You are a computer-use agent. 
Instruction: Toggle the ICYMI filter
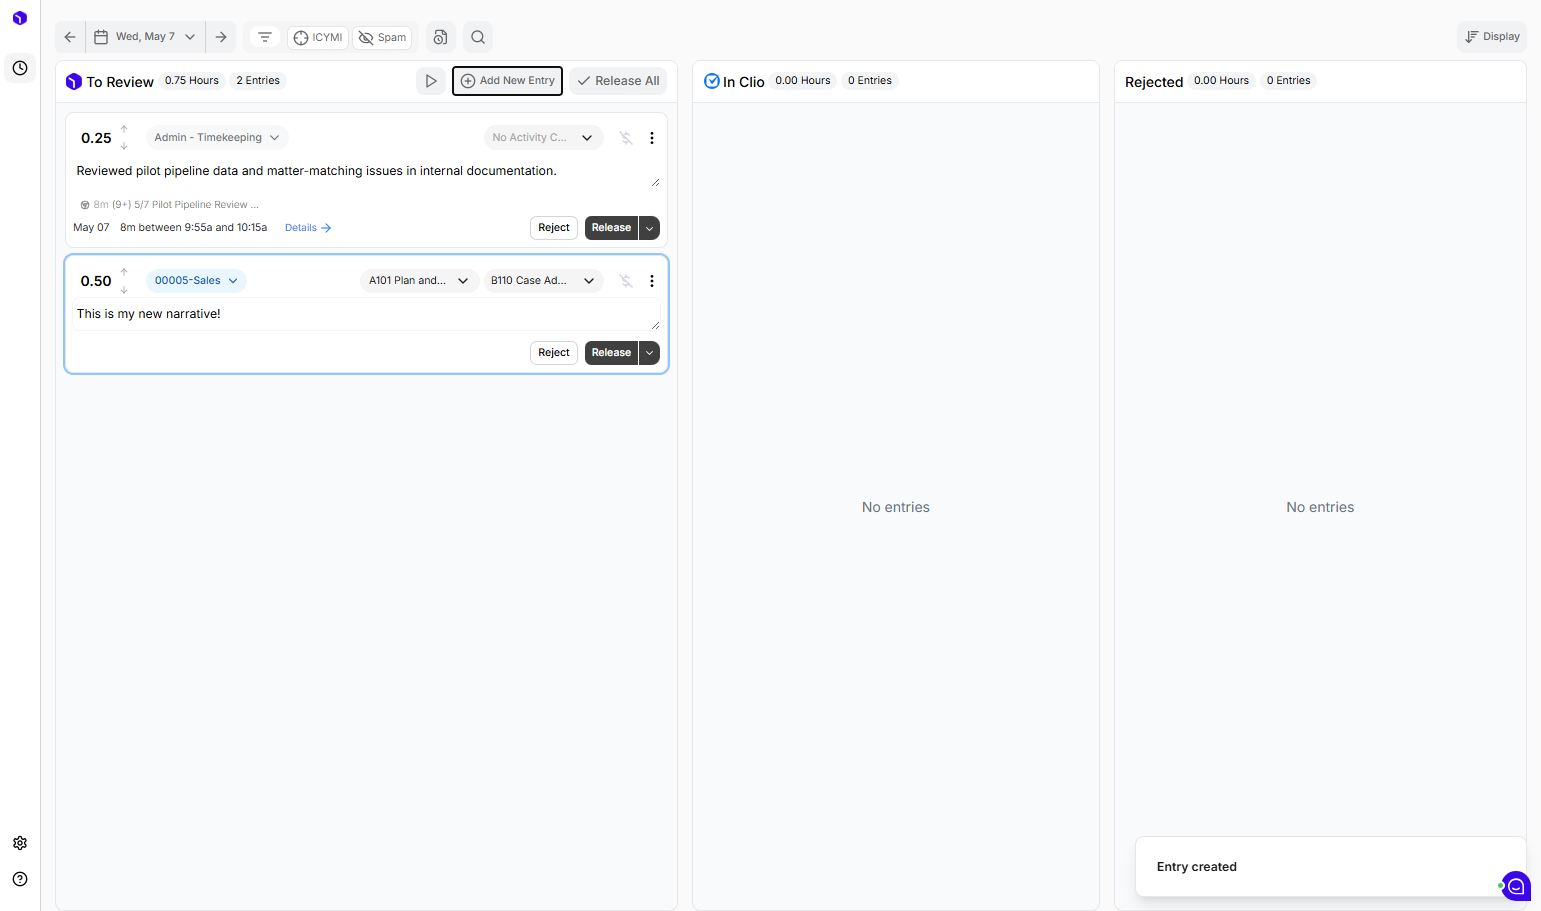(318, 38)
